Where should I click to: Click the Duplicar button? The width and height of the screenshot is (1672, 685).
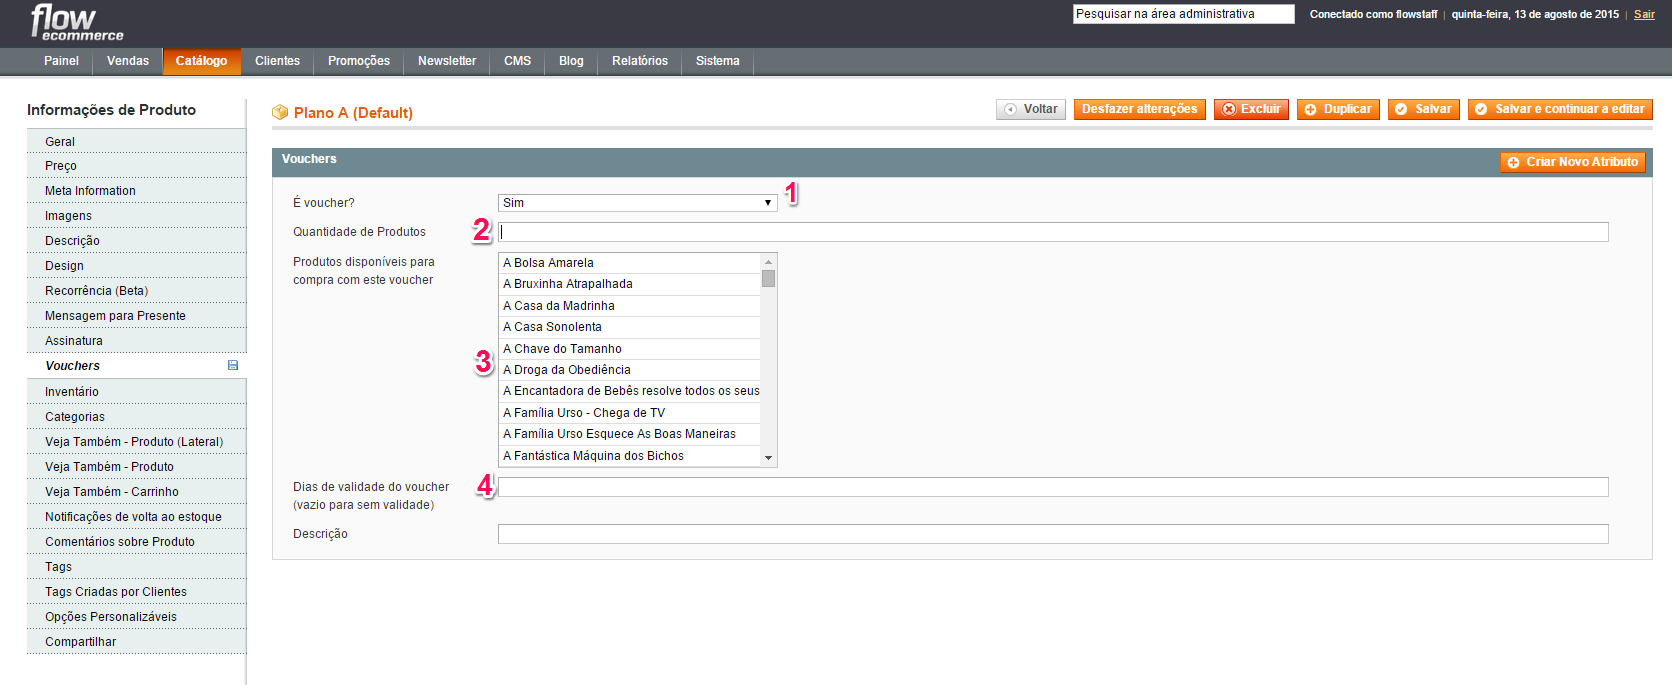click(1338, 109)
